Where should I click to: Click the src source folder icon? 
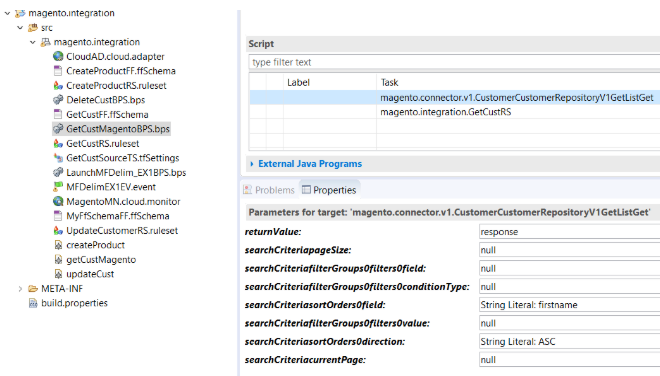tap(32, 28)
